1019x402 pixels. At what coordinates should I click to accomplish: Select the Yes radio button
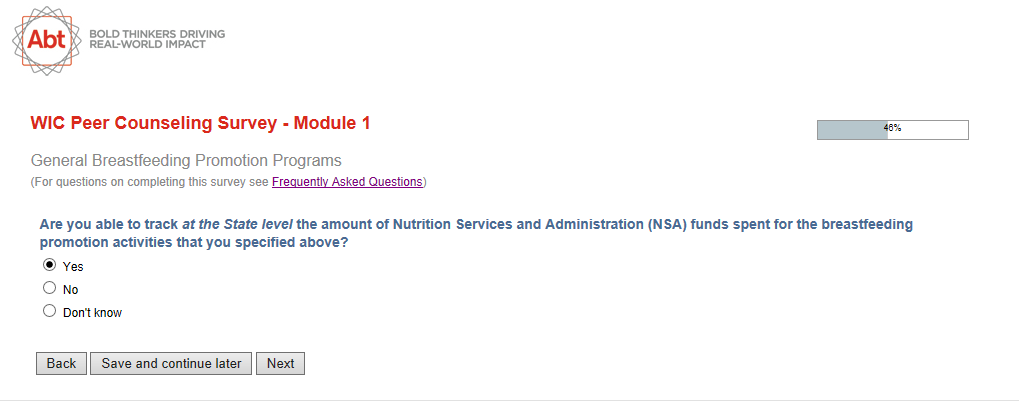pyautogui.click(x=49, y=266)
